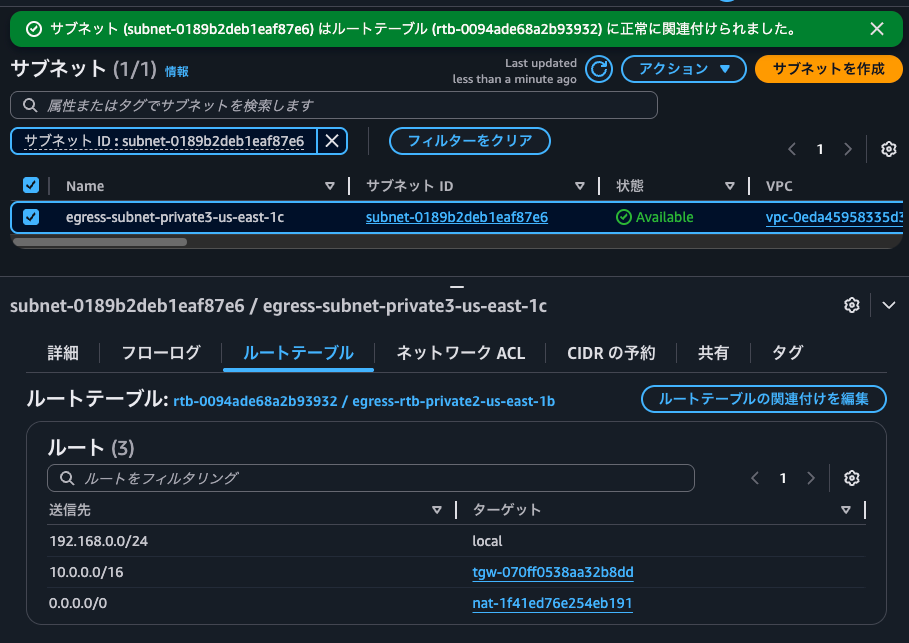Screen dimensions: 909x643
Task: Go to next subnet page arrow
Action: point(847,148)
